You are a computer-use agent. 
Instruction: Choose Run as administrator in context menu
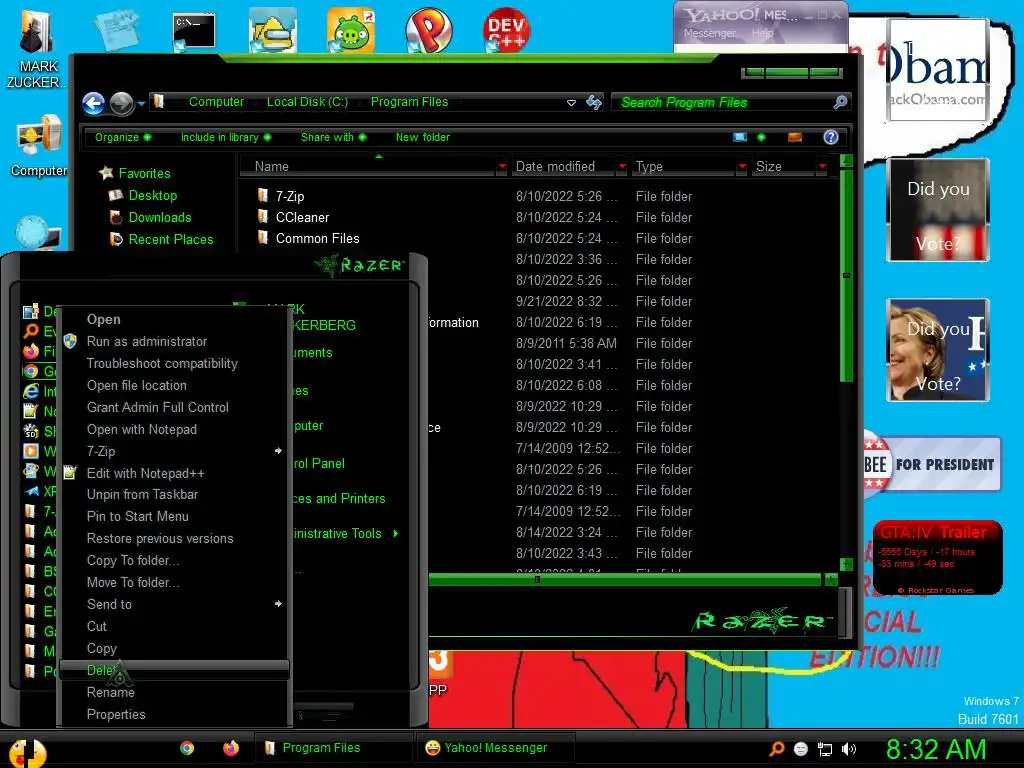174,341
